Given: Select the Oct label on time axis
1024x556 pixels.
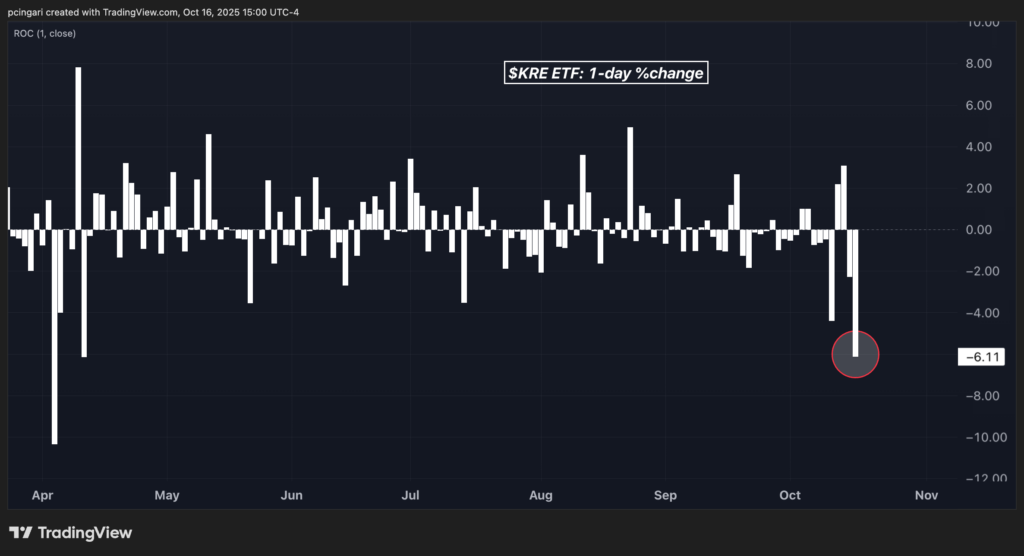Looking at the screenshot, I should pyautogui.click(x=790, y=495).
